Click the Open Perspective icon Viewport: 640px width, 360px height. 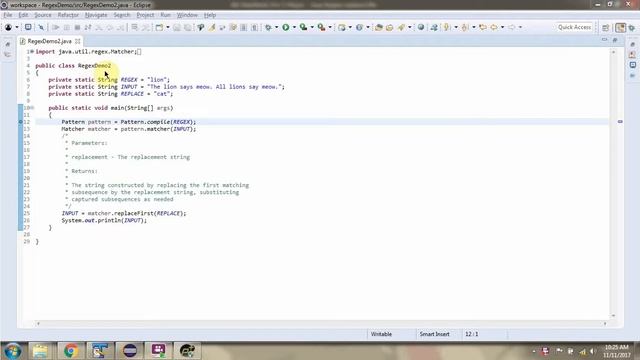[x=606, y=27]
